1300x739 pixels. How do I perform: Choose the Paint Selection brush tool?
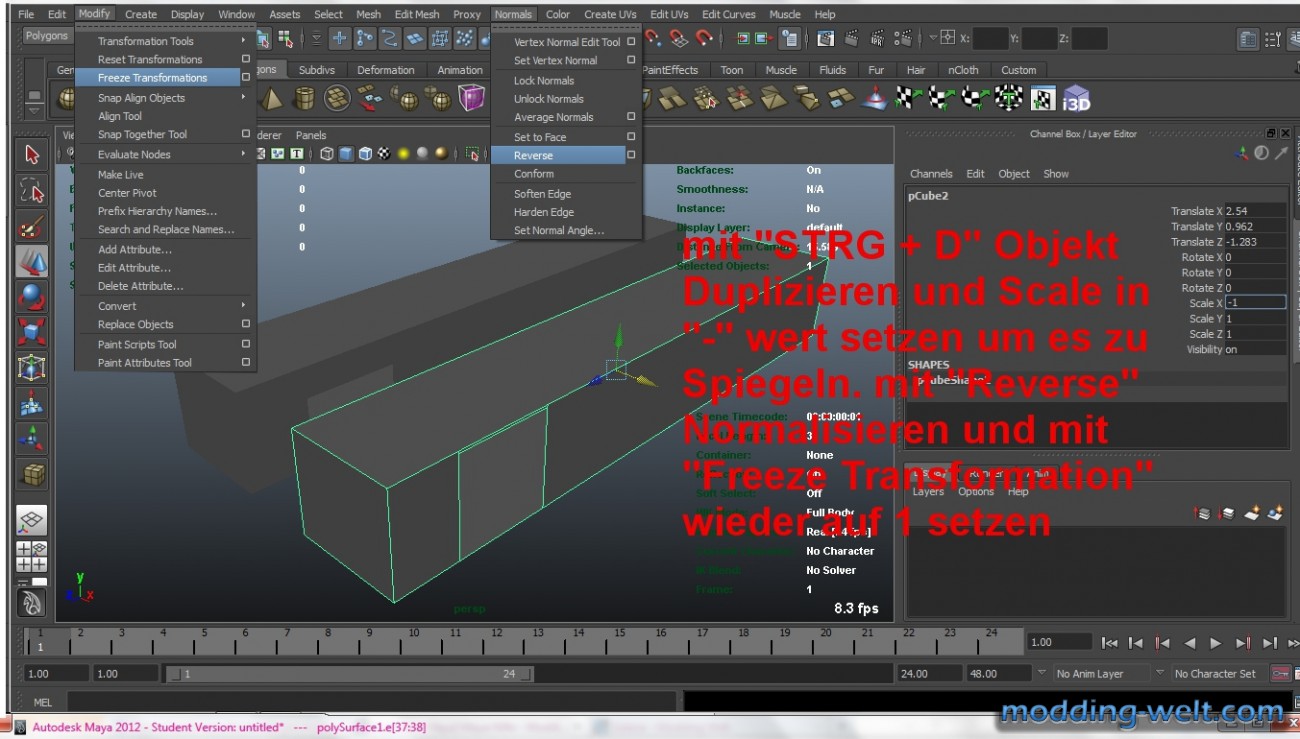click(x=32, y=226)
